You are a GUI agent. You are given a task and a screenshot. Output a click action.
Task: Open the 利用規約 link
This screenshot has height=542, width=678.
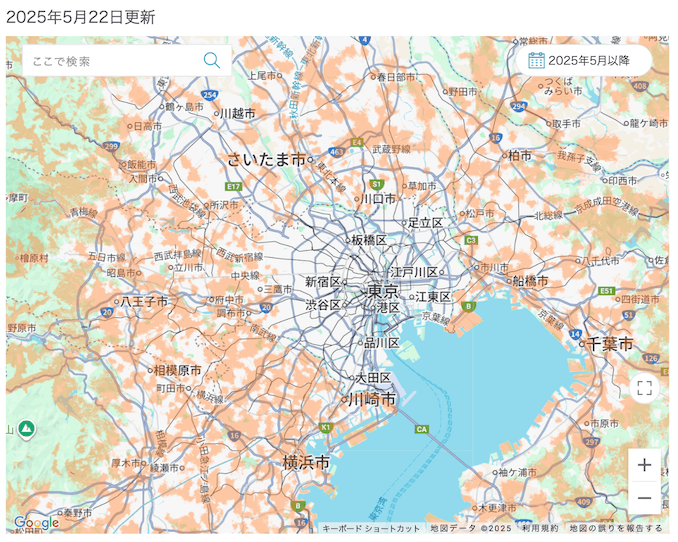(540, 528)
